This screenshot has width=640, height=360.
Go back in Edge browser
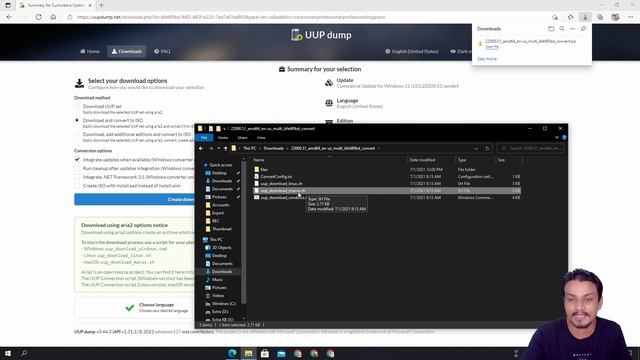click(9, 17)
